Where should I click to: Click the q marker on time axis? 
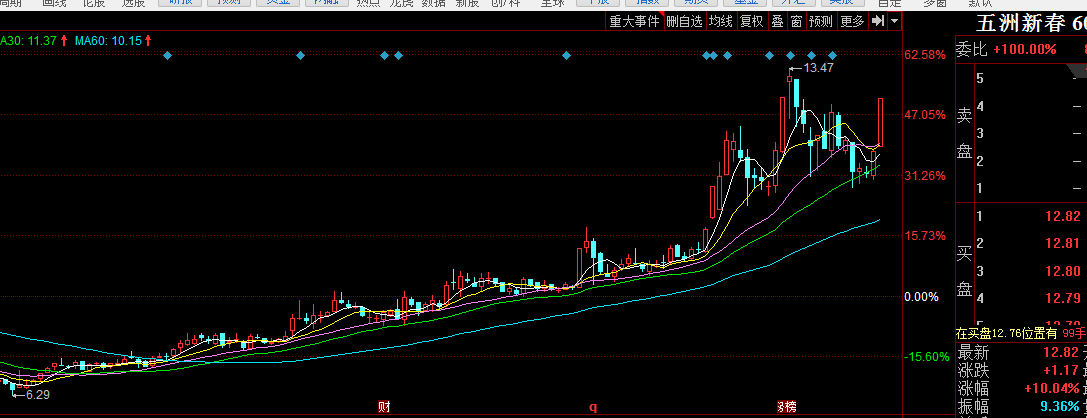click(593, 407)
